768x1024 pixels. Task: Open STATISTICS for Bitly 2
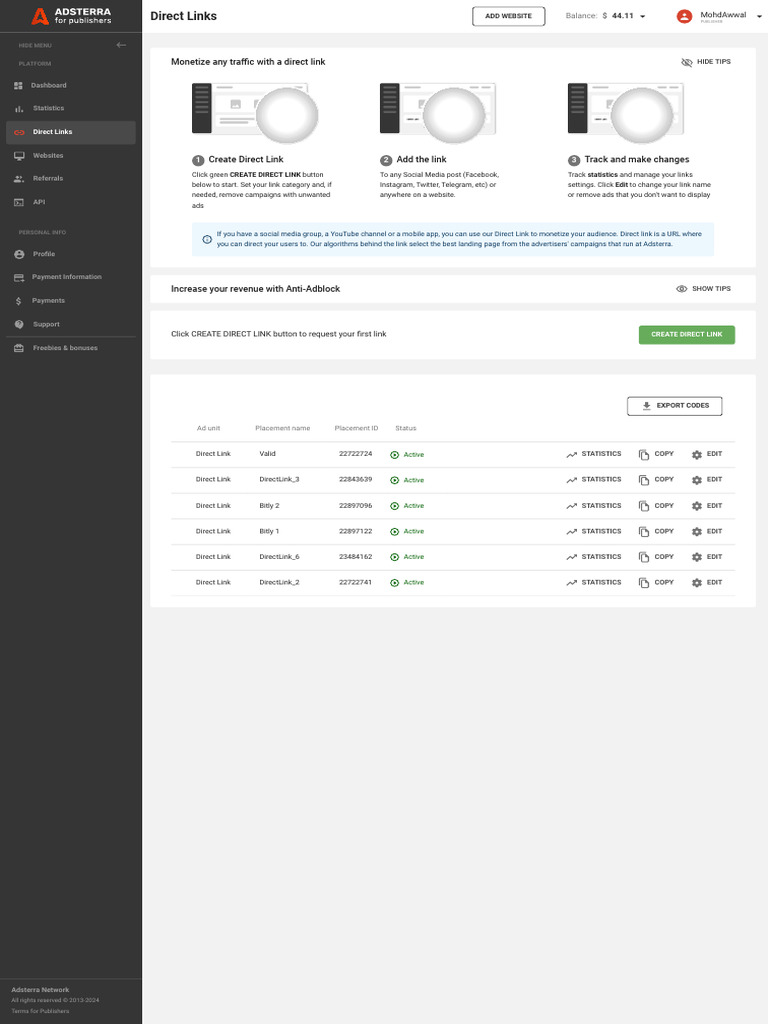(x=594, y=505)
